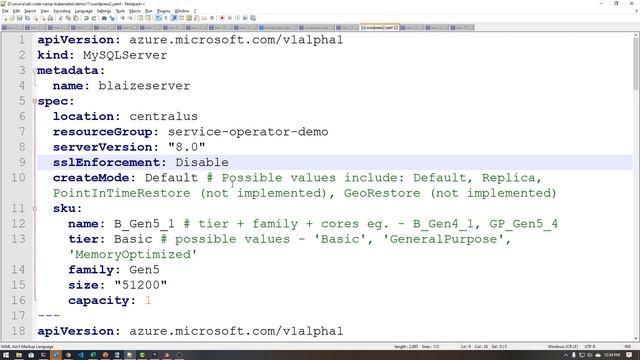This screenshot has height=360, width=640.
Task: Undo the last edit via toolbar
Action: 86,18
